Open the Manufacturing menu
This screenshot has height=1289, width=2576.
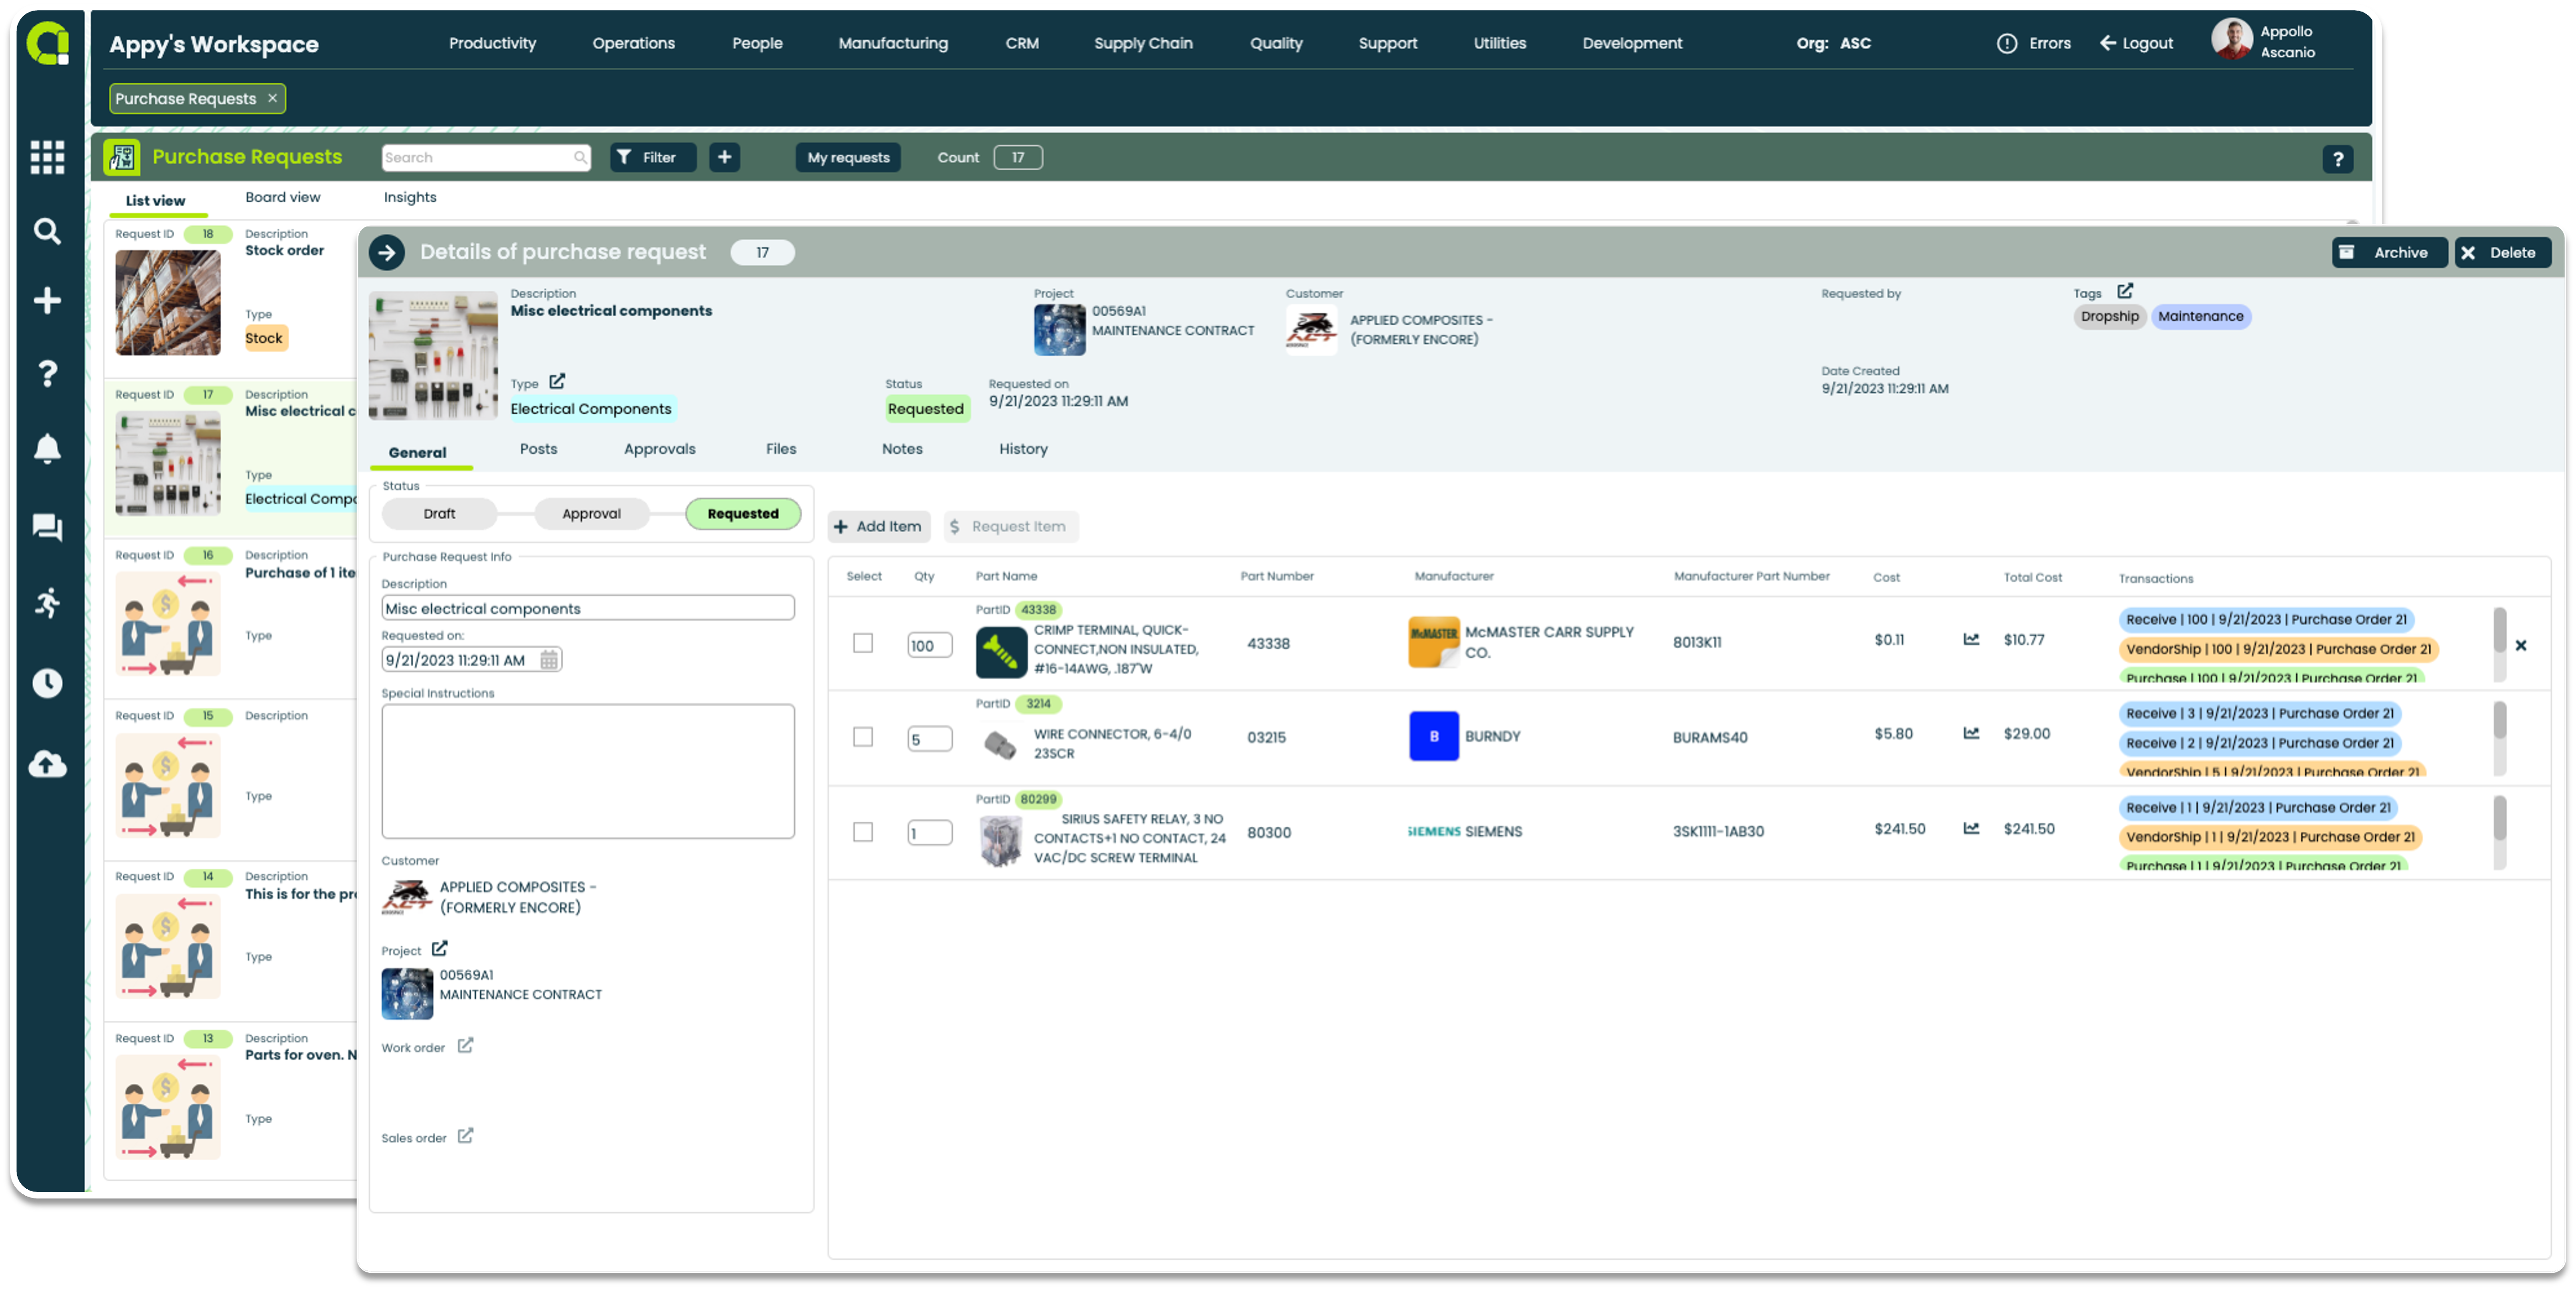tap(893, 43)
